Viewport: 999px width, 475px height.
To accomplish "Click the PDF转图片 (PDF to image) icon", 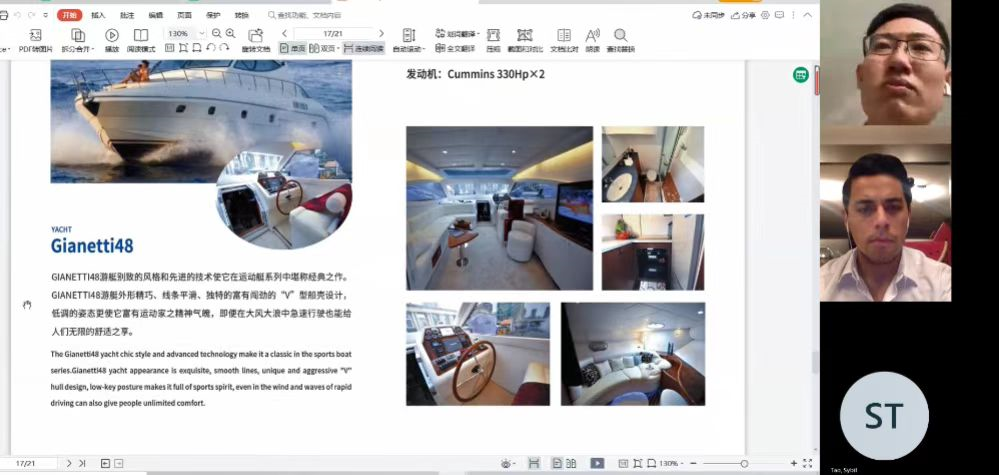I will coord(35,36).
